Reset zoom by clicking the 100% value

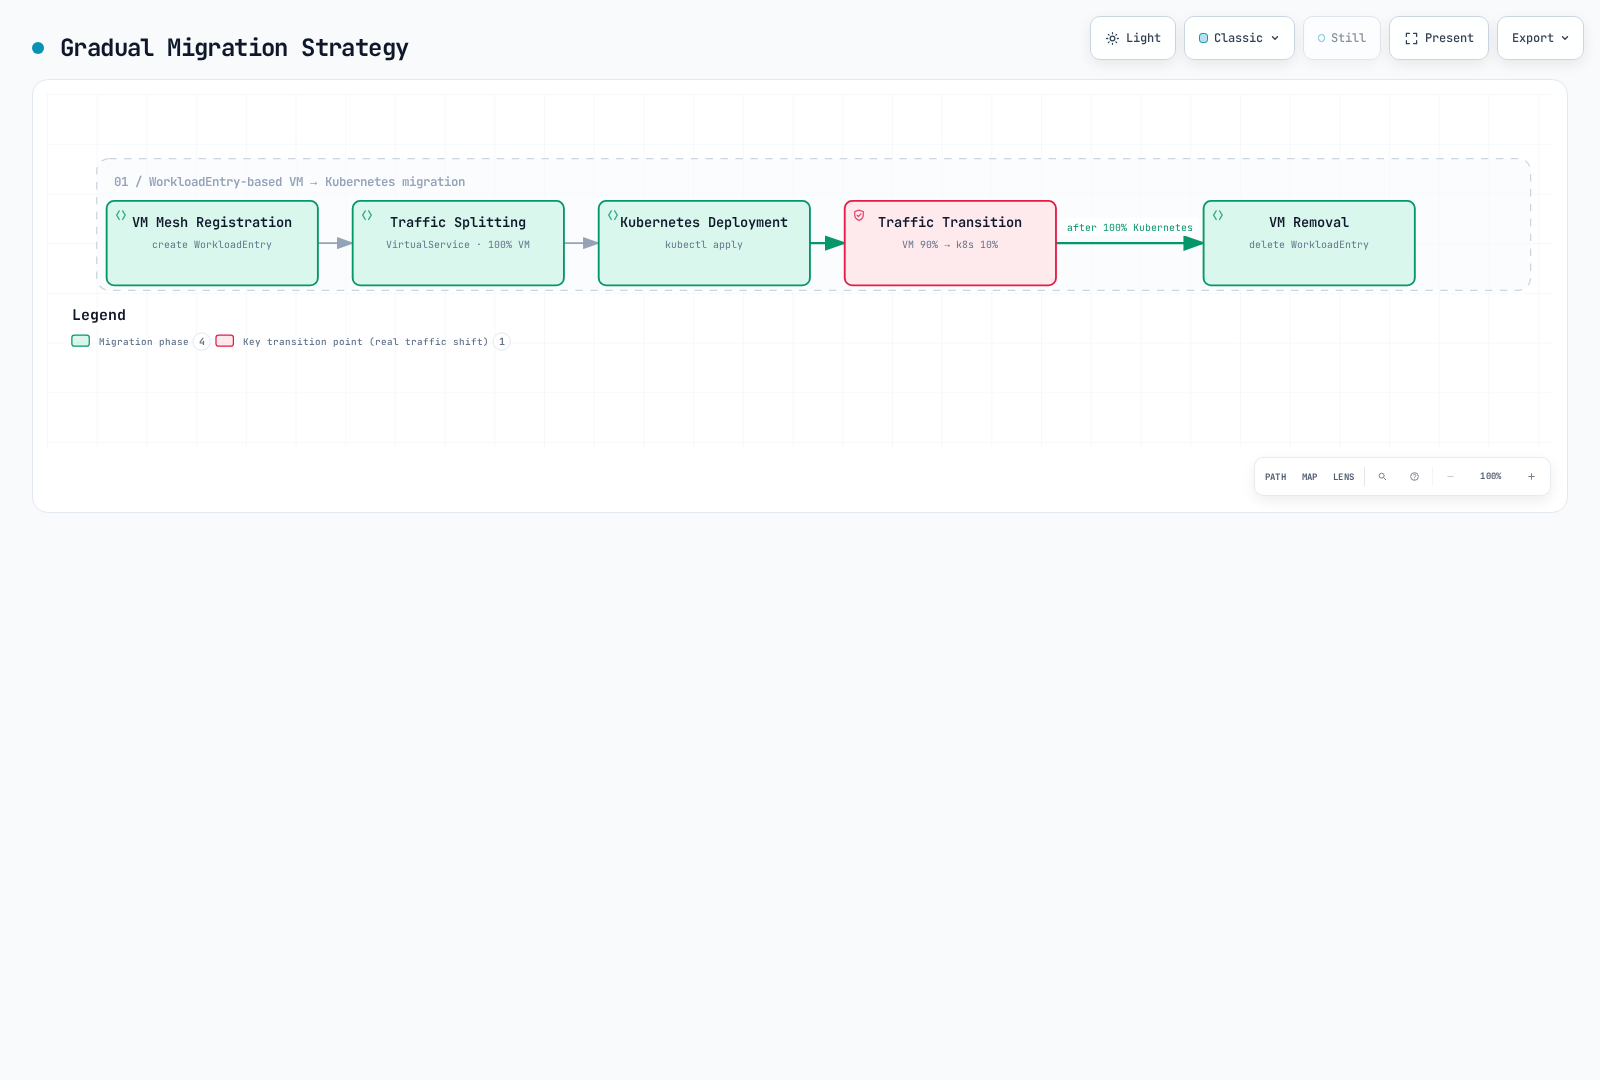pyautogui.click(x=1491, y=477)
